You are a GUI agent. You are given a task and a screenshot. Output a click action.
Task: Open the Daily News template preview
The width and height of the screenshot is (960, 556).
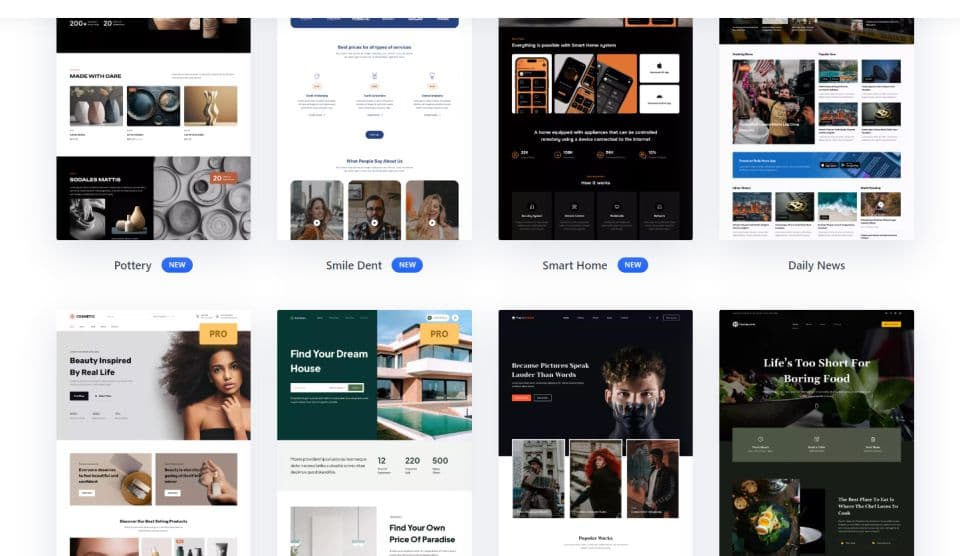click(816, 129)
